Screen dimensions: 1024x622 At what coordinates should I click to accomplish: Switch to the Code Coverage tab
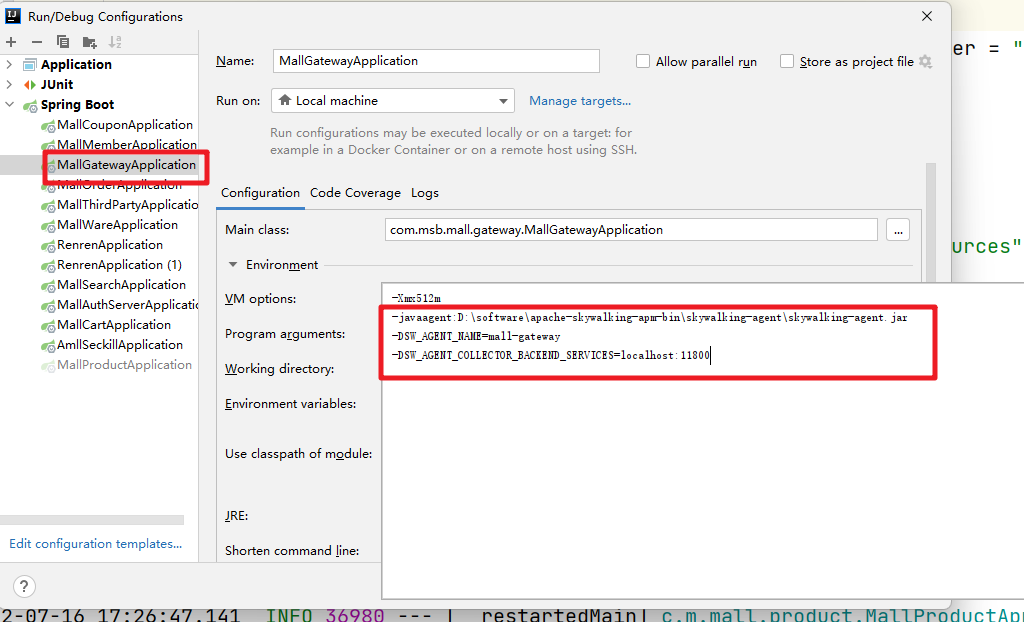tap(355, 193)
